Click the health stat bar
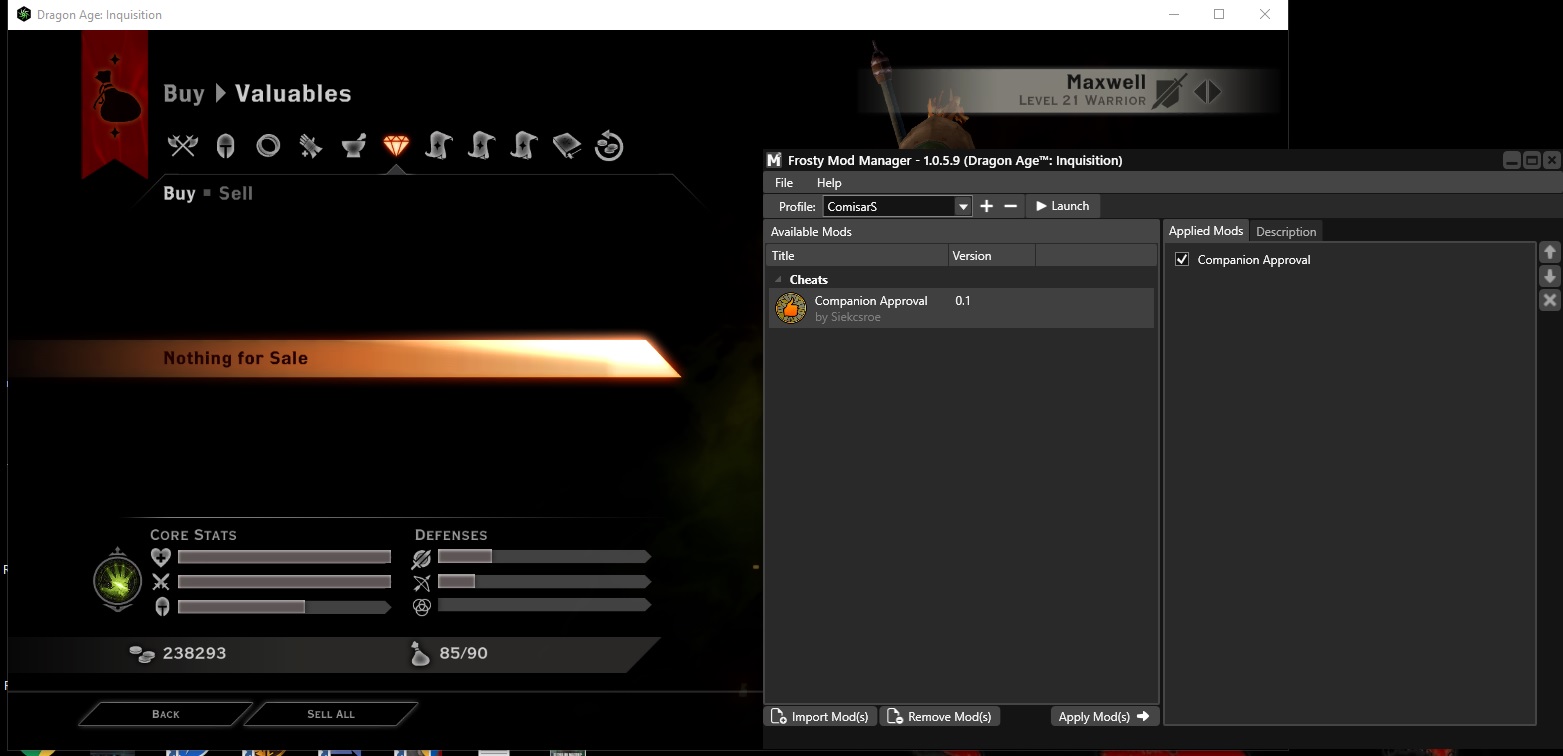 pyautogui.click(x=284, y=557)
